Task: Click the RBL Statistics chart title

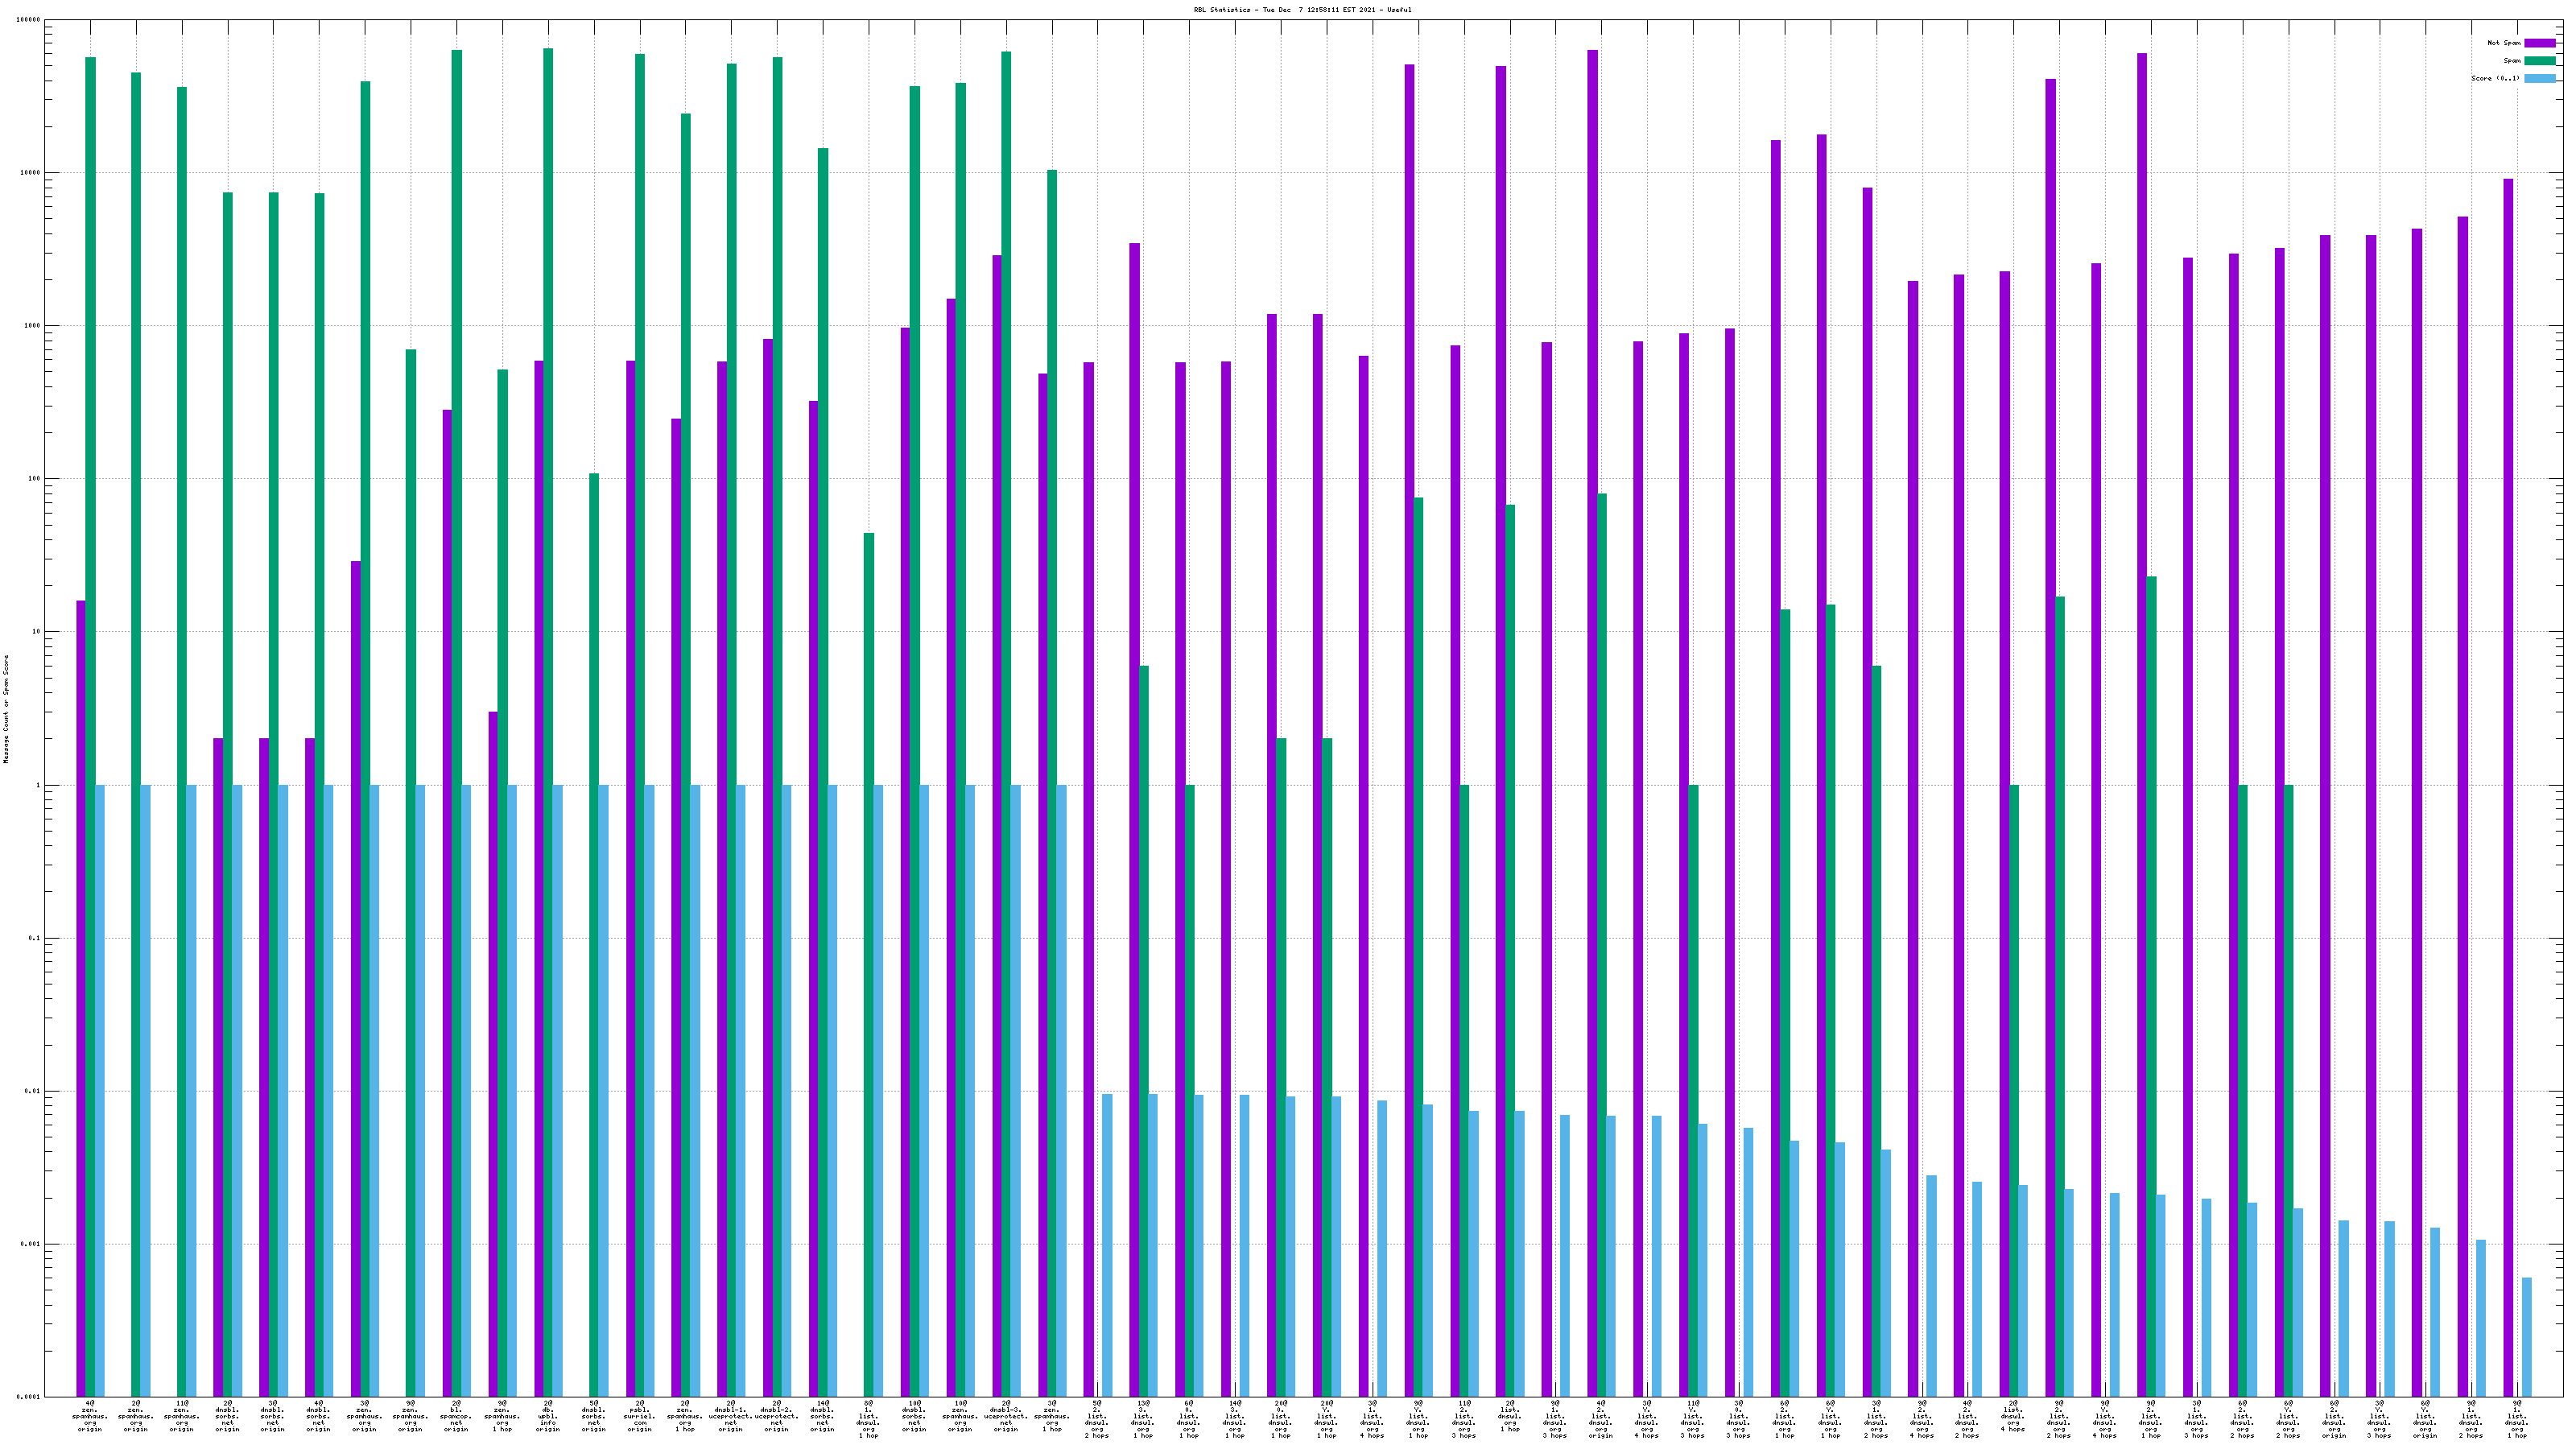Action: [1302, 10]
